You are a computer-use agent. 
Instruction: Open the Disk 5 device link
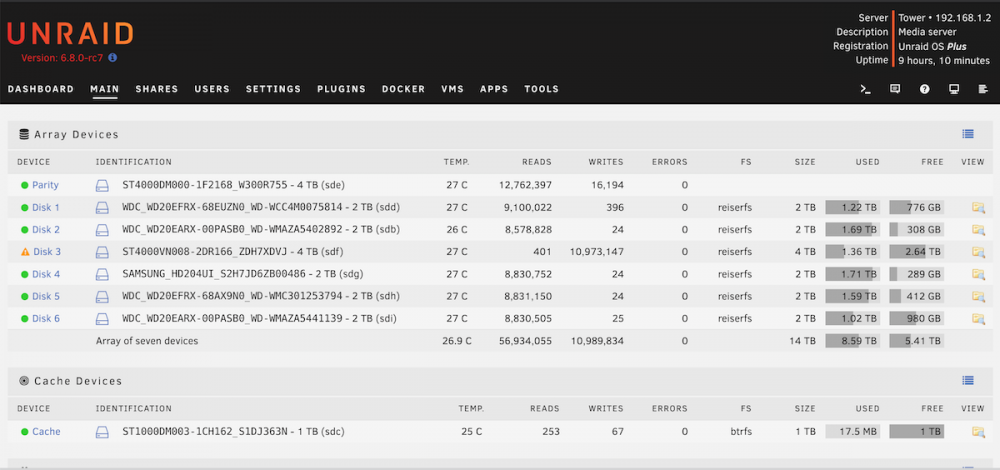[x=46, y=297]
